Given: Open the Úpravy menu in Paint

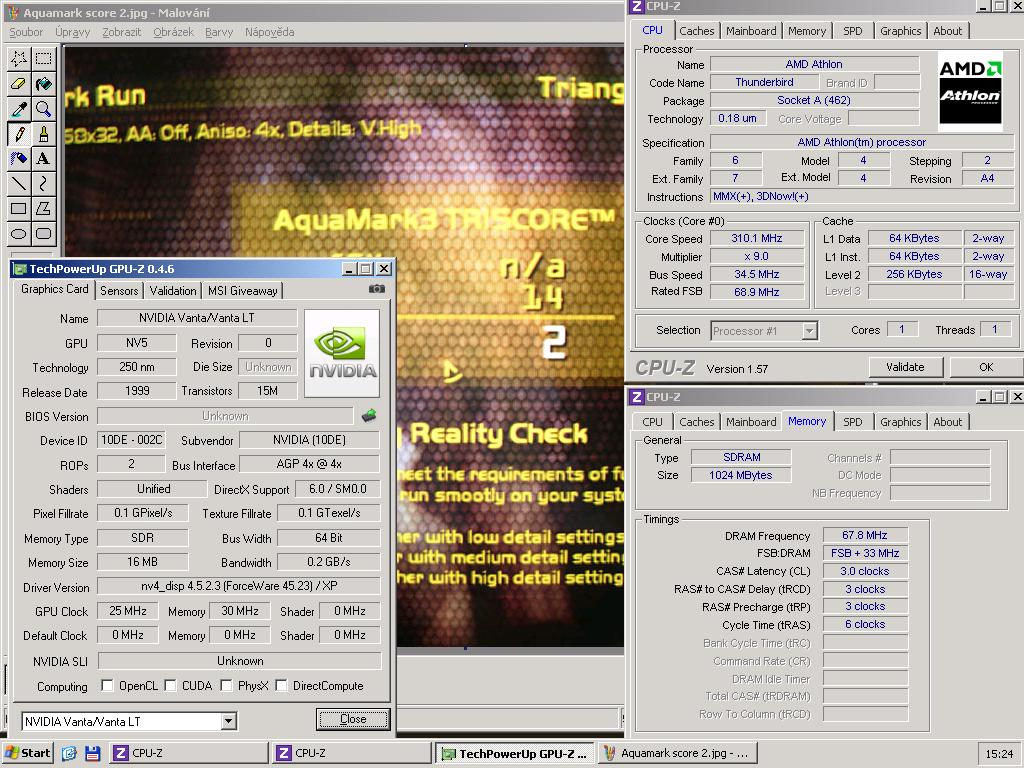Looking at the screenshot, I should [x=72, y=32].
